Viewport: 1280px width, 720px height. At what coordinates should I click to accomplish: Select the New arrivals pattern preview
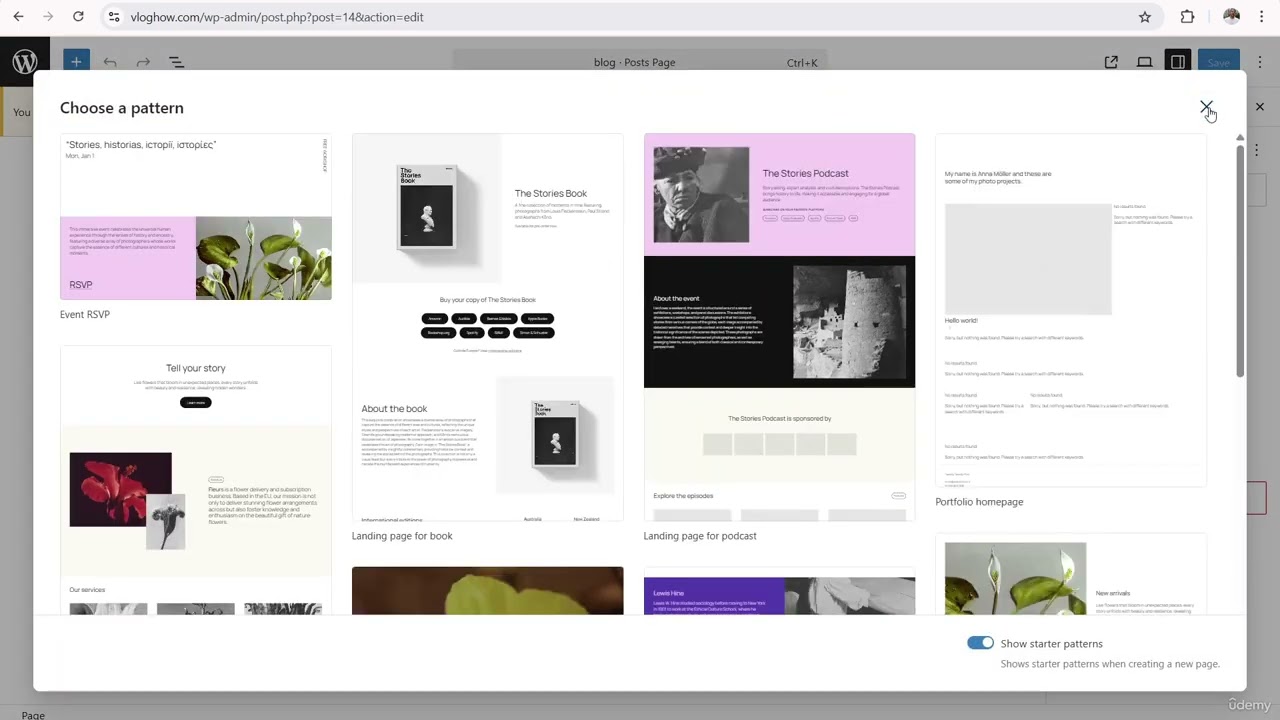[1071, 574]
